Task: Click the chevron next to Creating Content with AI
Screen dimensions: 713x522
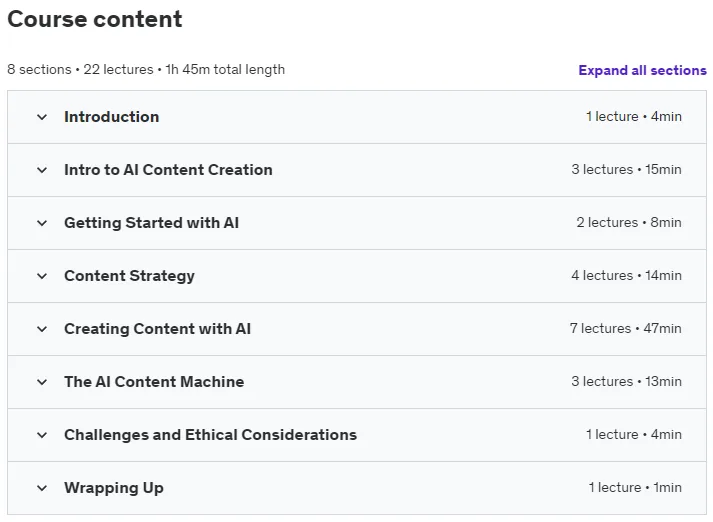Action: coord(42,329)
